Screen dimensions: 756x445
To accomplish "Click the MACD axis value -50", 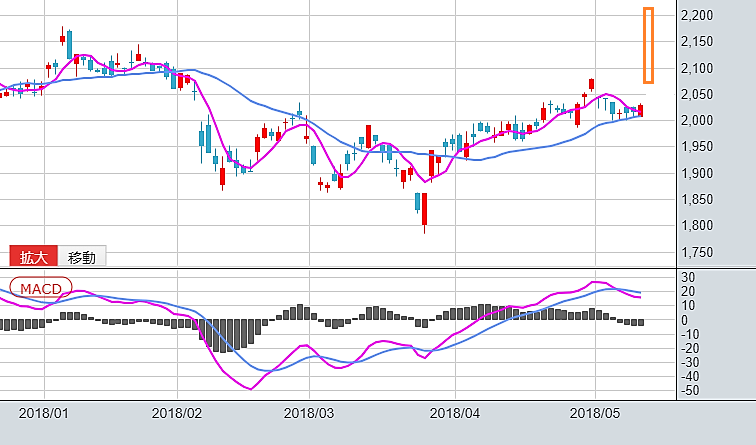I will coord(690,391).
